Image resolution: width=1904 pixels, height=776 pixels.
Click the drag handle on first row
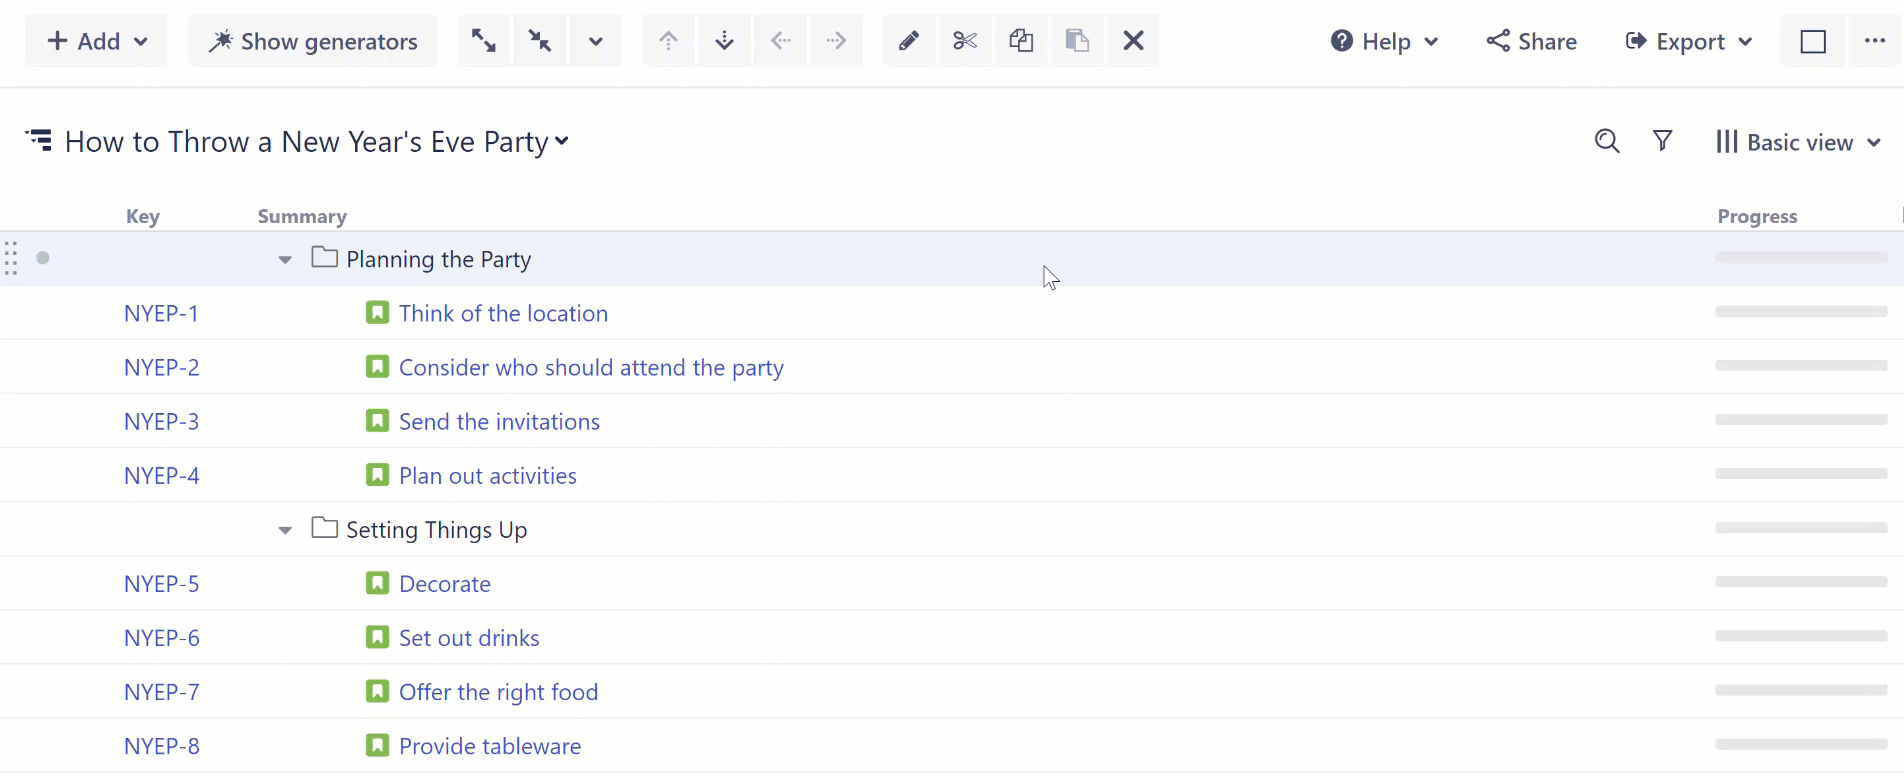pos(11,258)
